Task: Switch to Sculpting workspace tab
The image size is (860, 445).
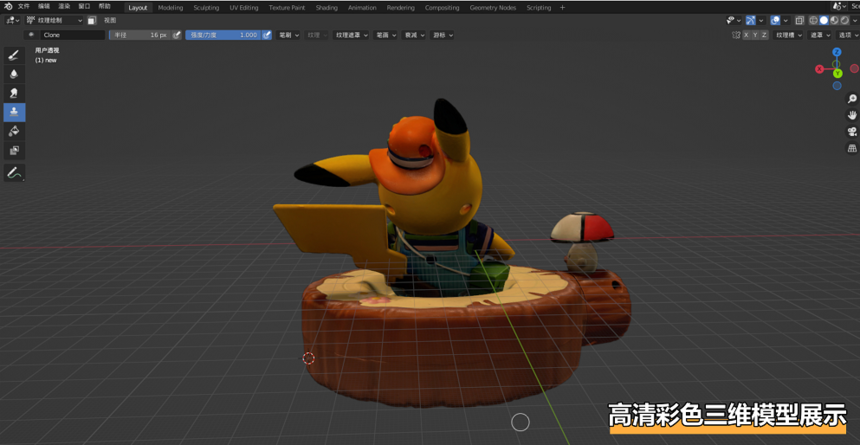Action: coord(206,8)
